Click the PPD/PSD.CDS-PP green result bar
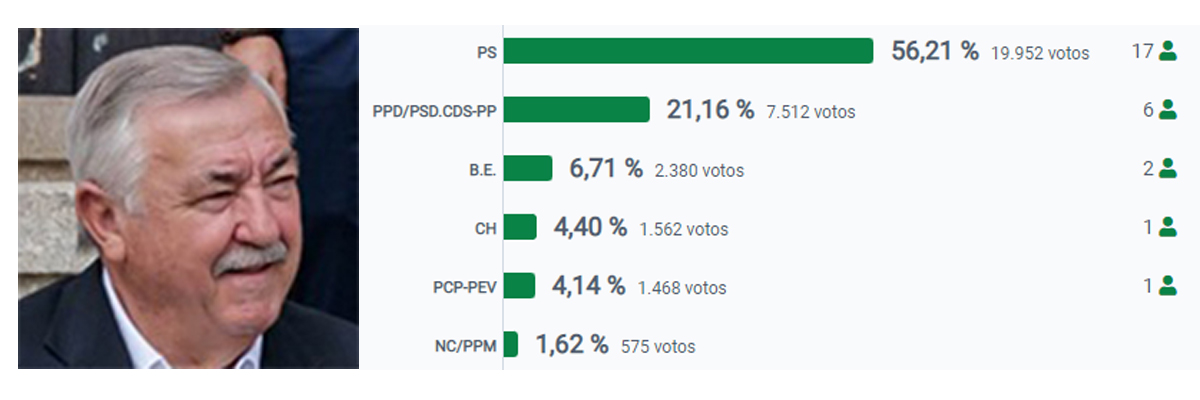Screen dimensions: 1200x400 coord(576,110)
